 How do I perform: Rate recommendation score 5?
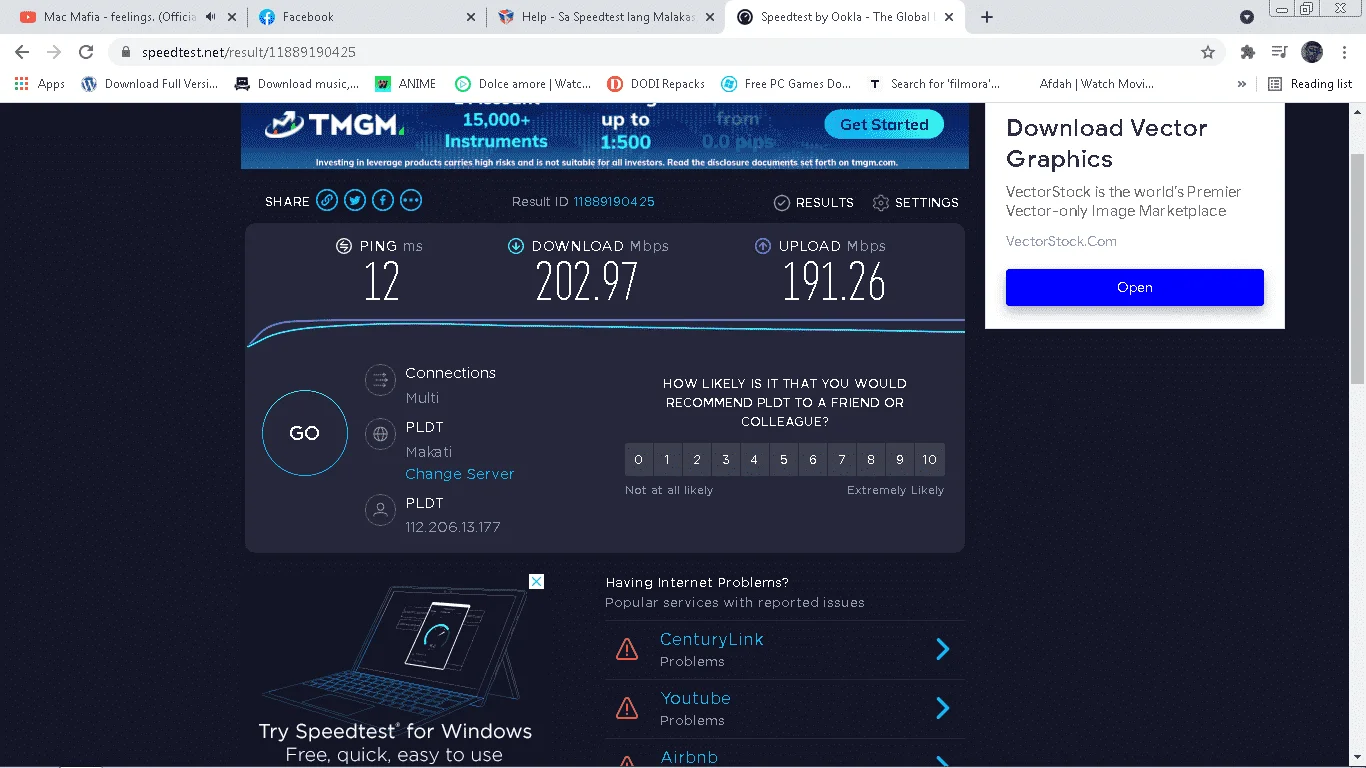[784, 460]
